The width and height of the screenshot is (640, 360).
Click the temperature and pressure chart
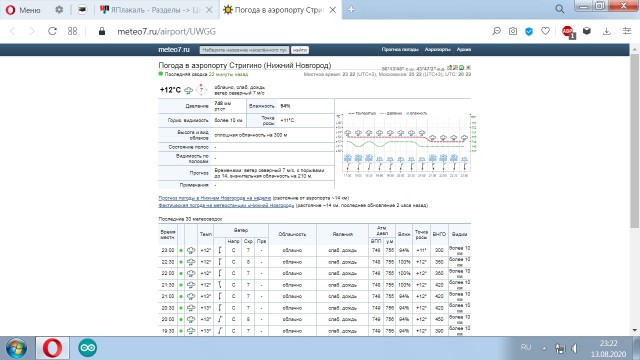coord(406,145)
